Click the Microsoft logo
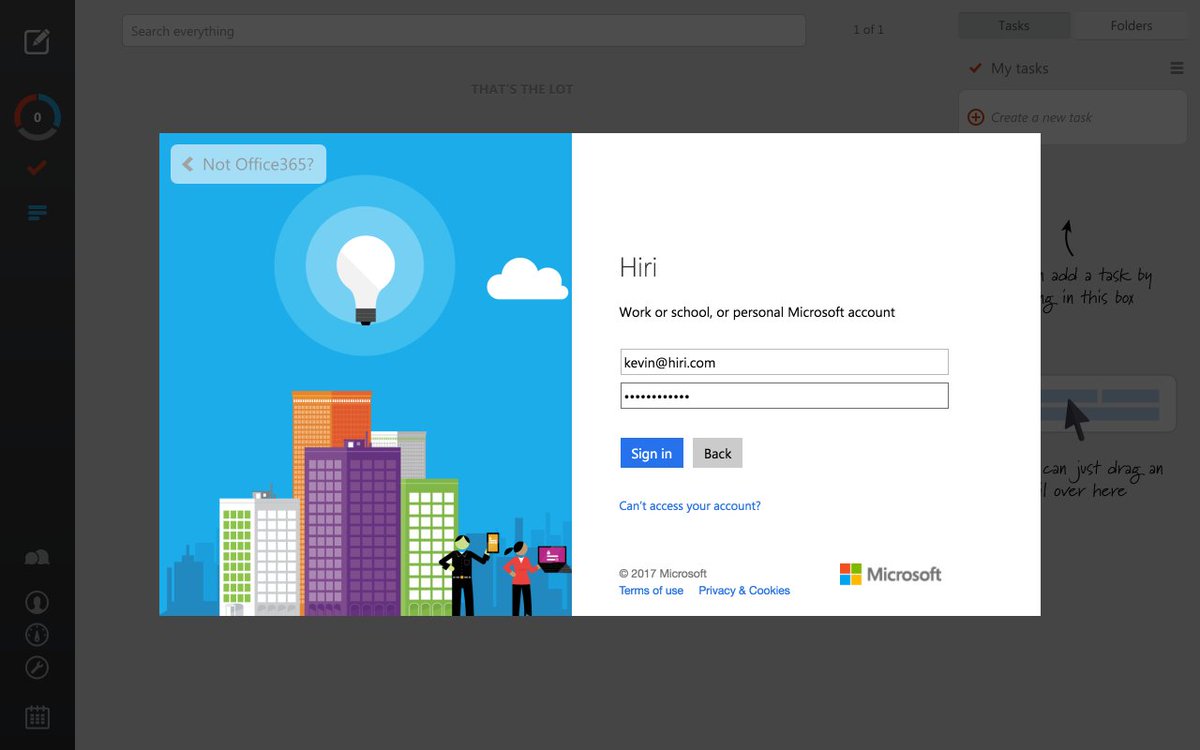 click(890, 574)
